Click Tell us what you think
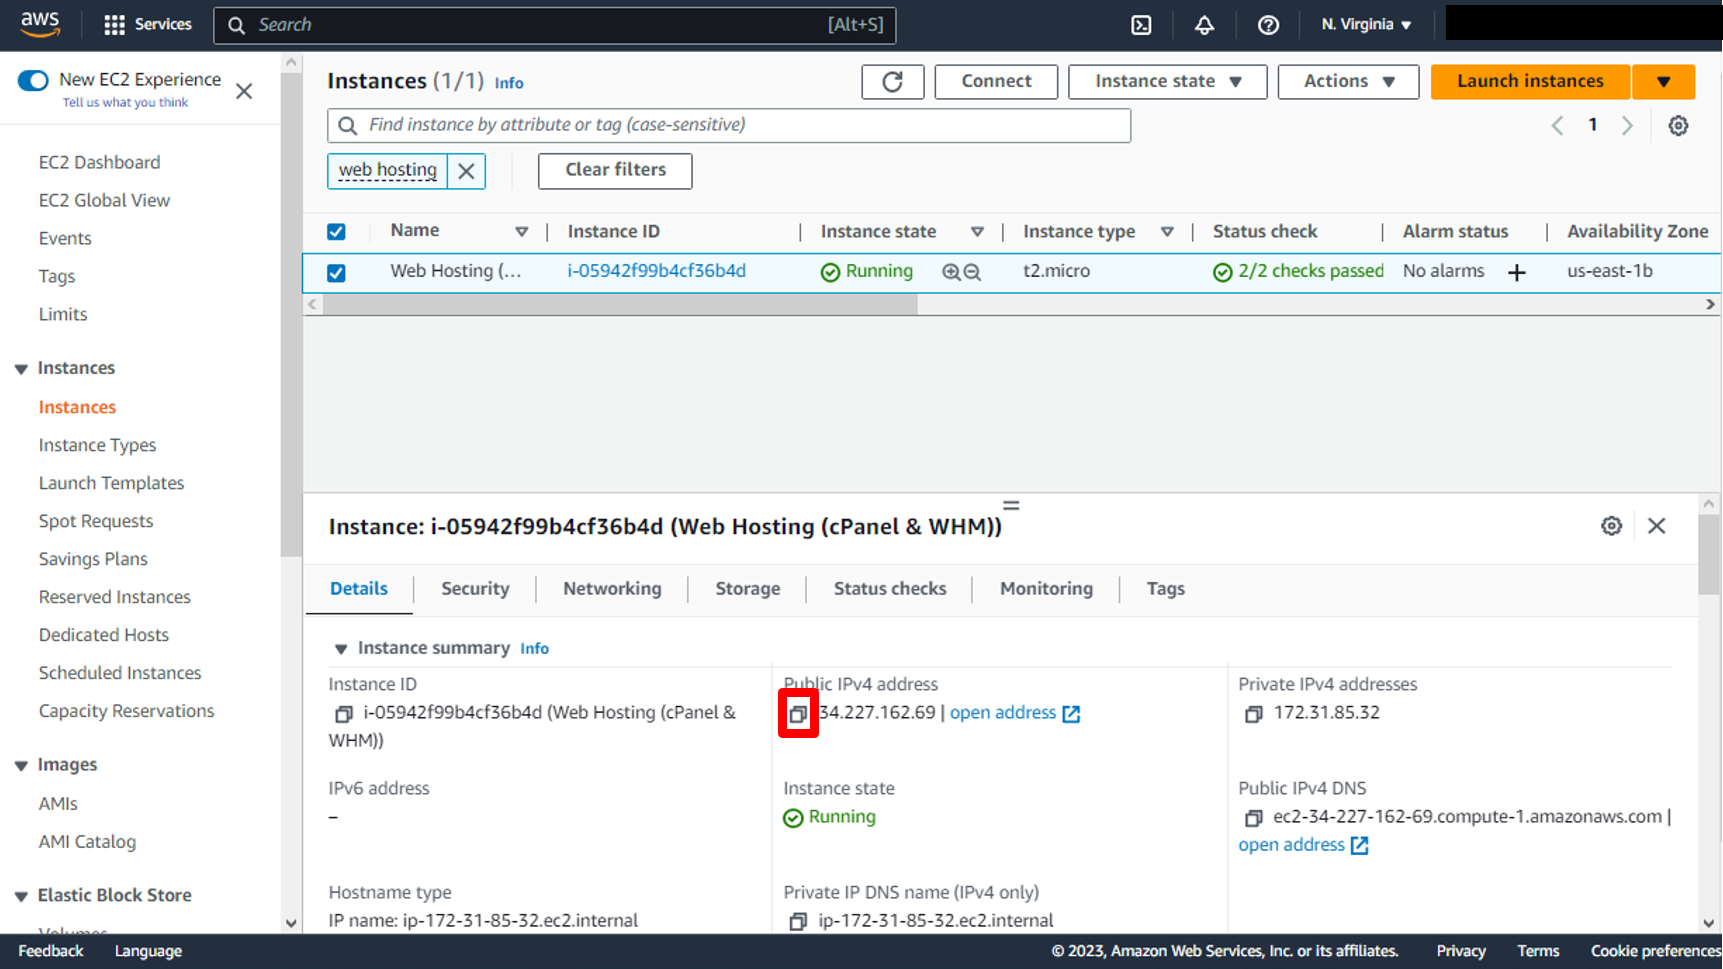The image size is (1723, 969). [x=125, y=103]
